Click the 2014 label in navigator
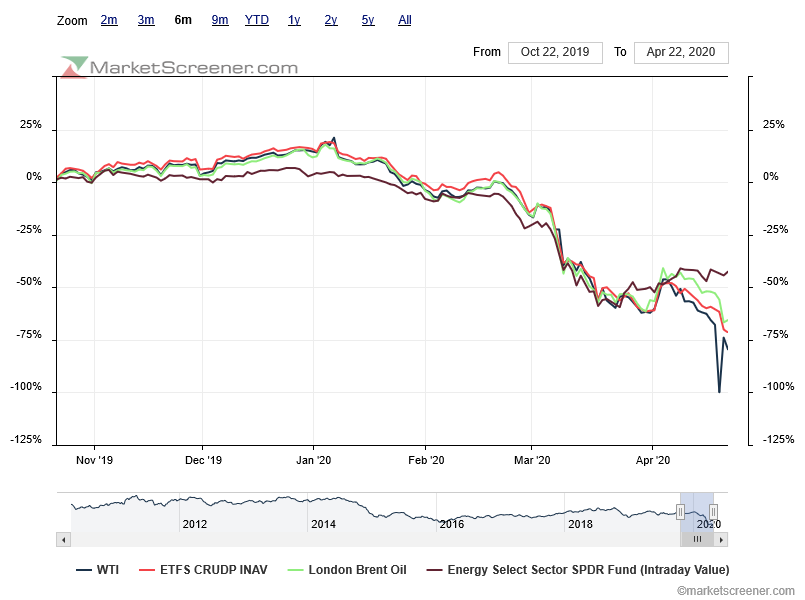Screen dimensions: 805x600 (x=323, y=524)
